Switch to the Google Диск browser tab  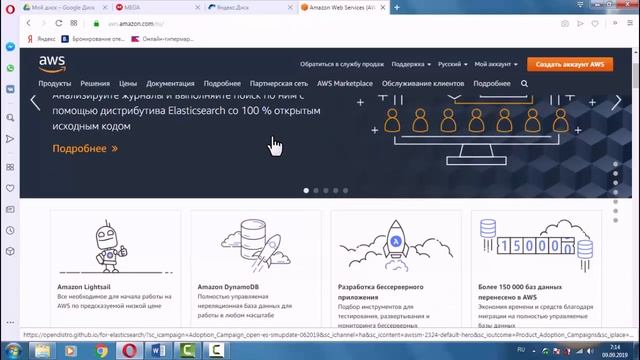[65, 7]
